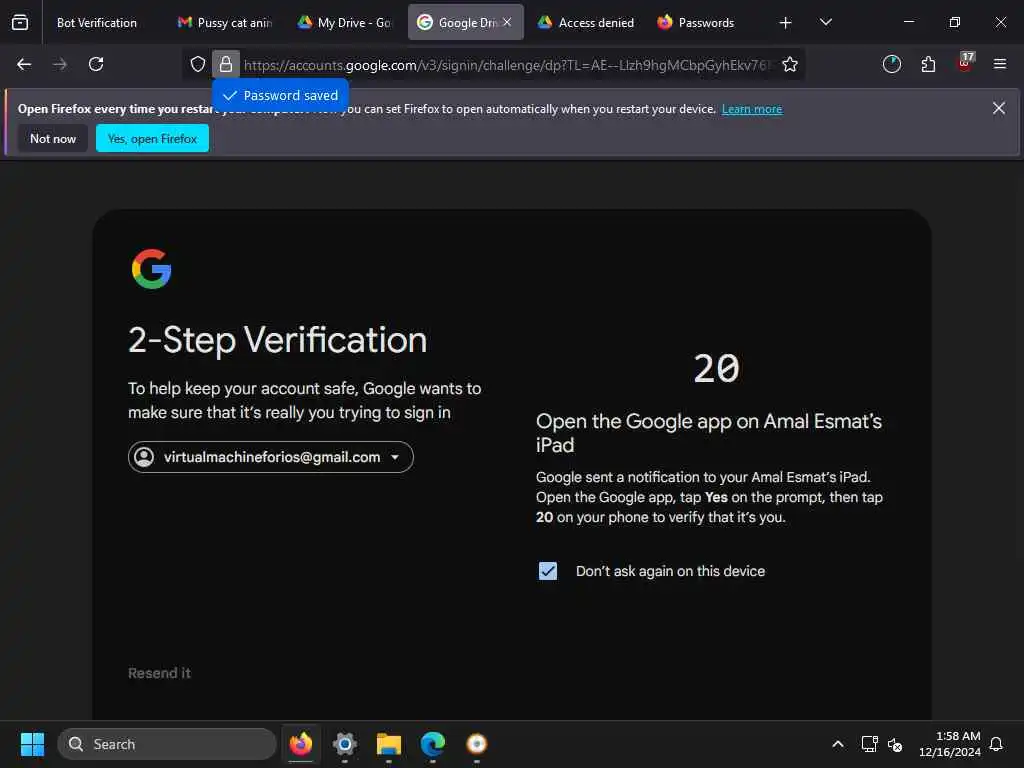The width and height of the screenshot is (1024, 768).
Task: Open the notifications bell icon
Action: 996,744
